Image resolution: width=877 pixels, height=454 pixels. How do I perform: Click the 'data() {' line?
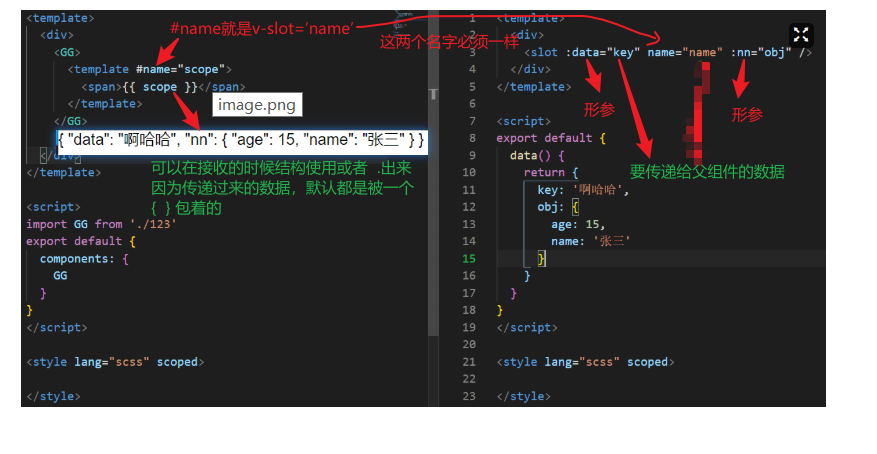[x=537, y=155]
